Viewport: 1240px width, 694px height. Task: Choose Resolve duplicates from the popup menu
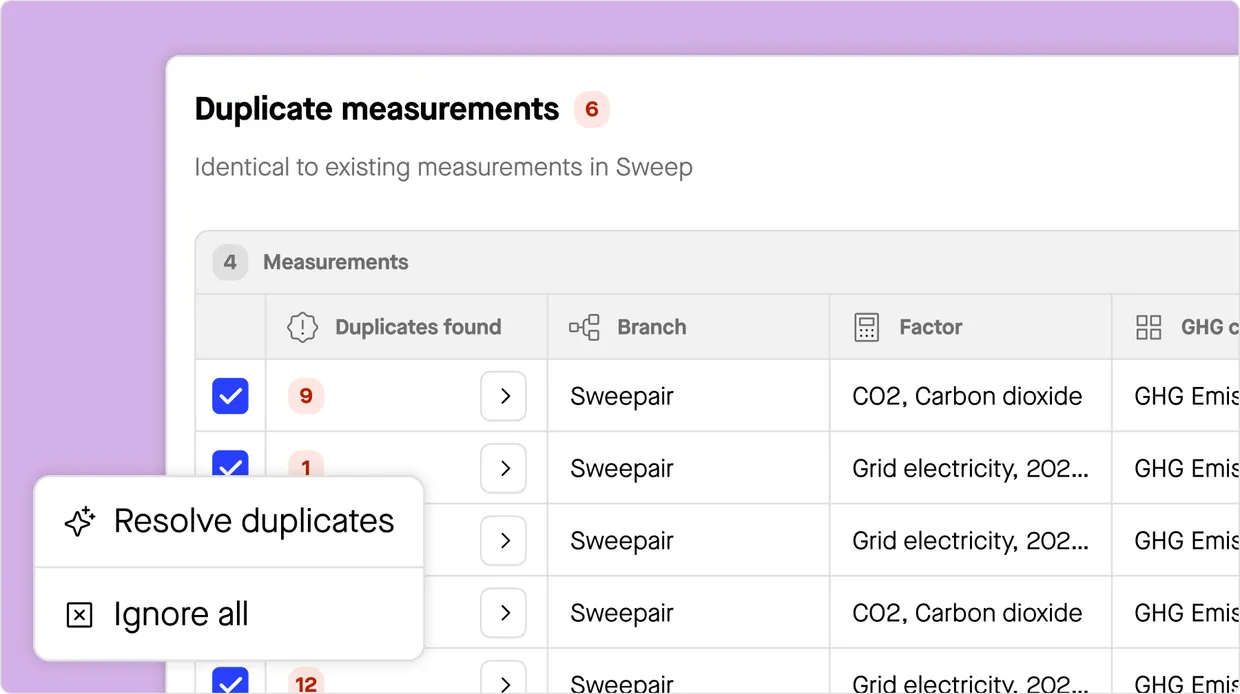[x=253, y=522]
